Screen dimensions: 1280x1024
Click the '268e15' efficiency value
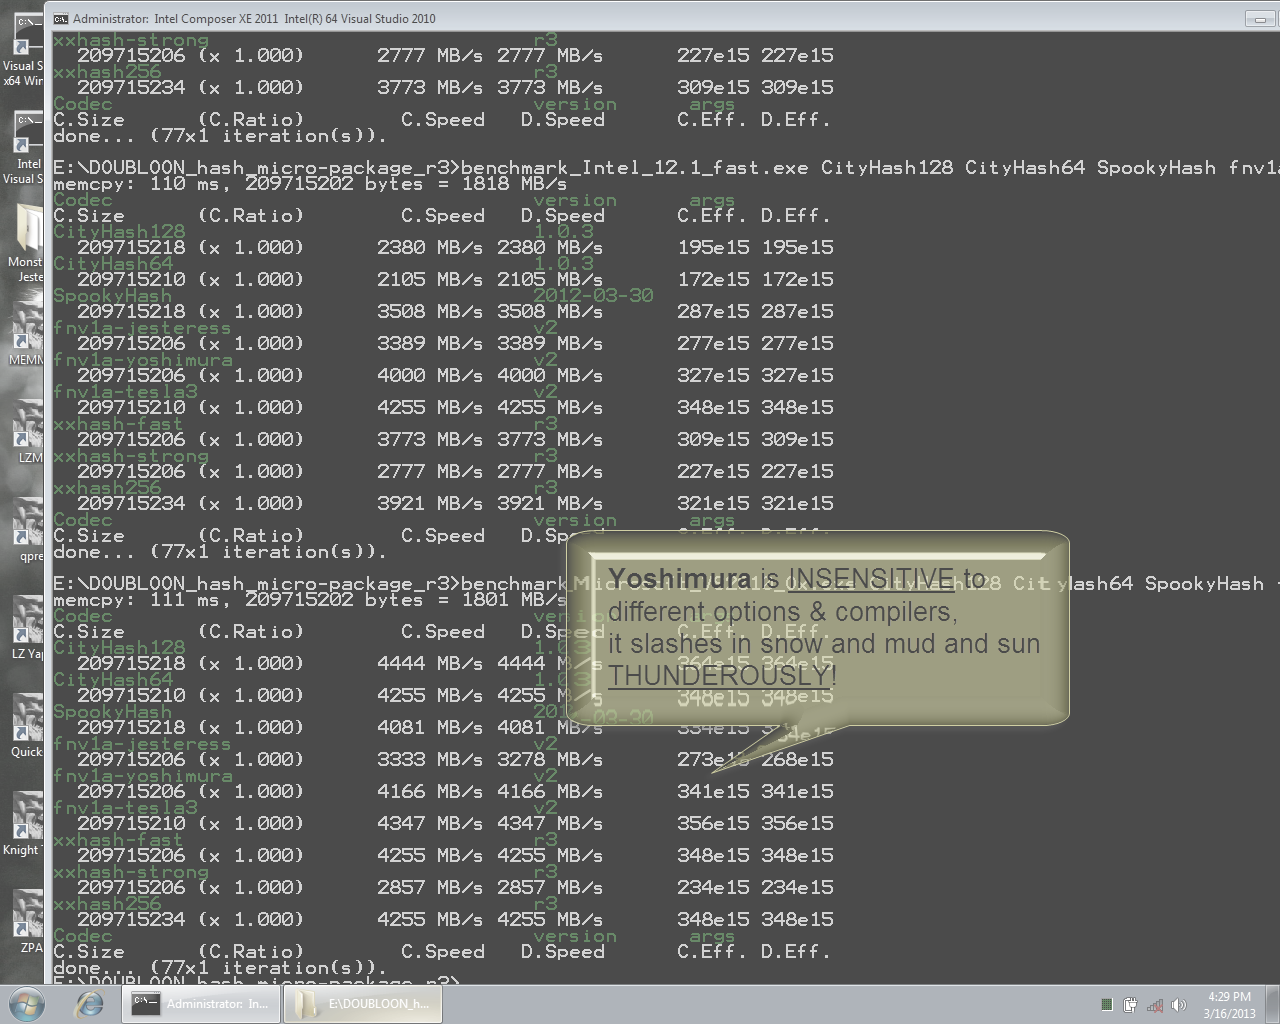[797, 759]
